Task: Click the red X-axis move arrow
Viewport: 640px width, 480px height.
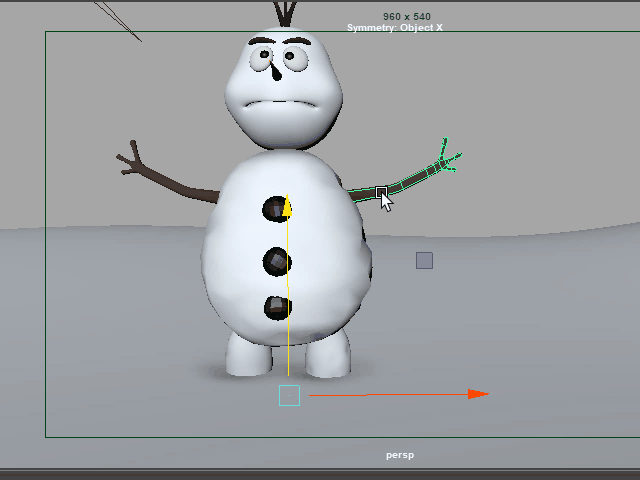Action: [476, 394]
